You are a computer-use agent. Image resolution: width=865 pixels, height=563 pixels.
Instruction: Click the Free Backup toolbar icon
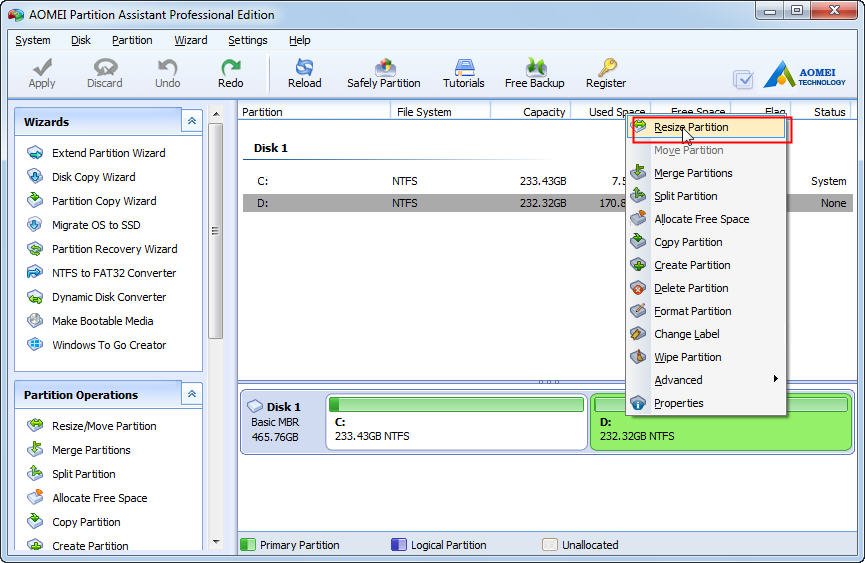[535, 67]
